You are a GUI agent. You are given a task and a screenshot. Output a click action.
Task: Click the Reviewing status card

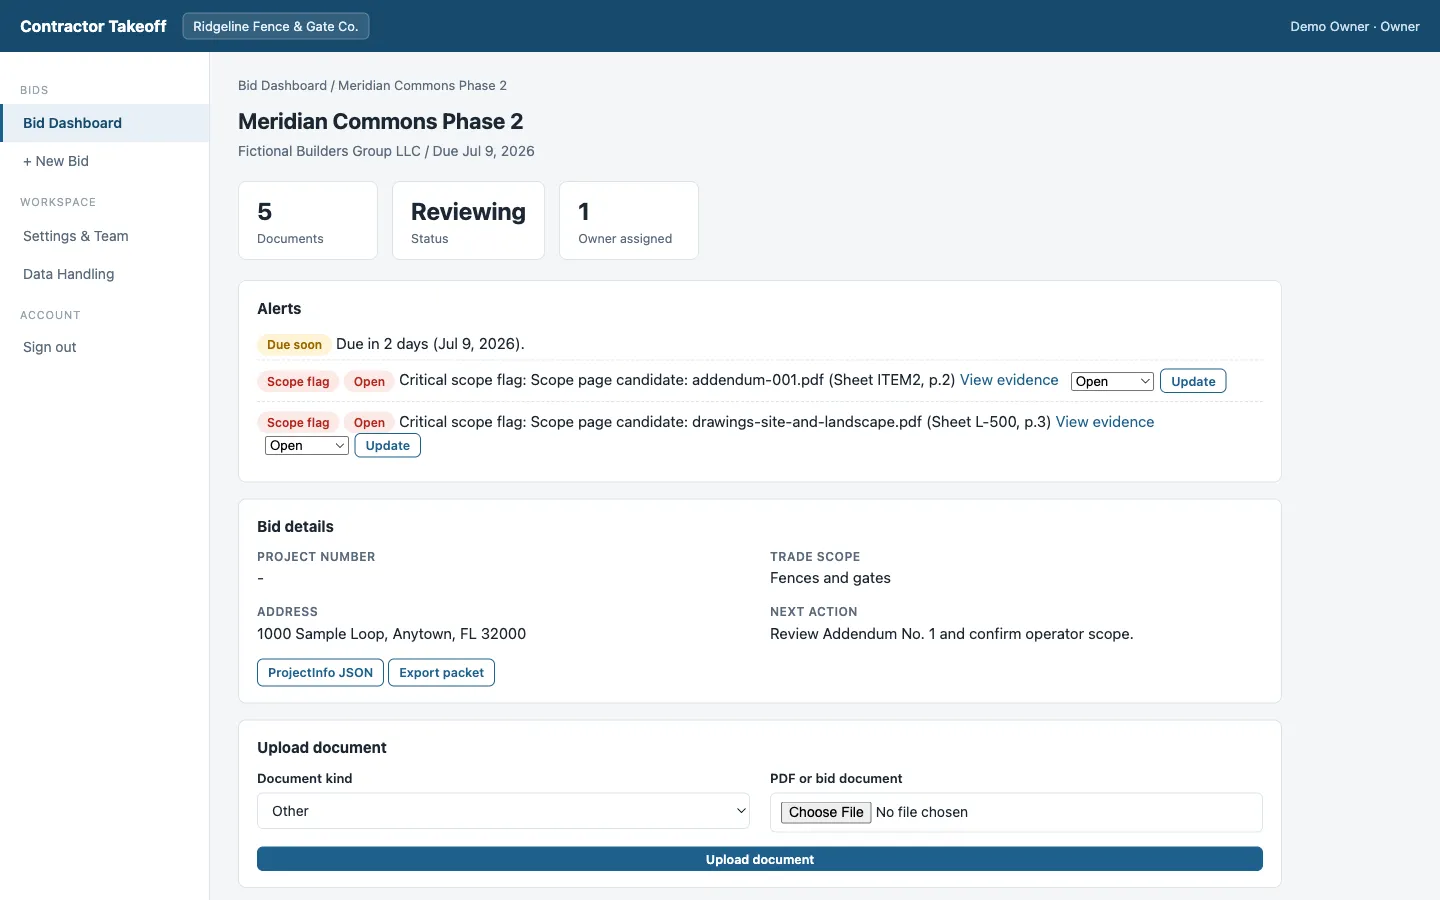pyautogui.click(x=468, y=220)
